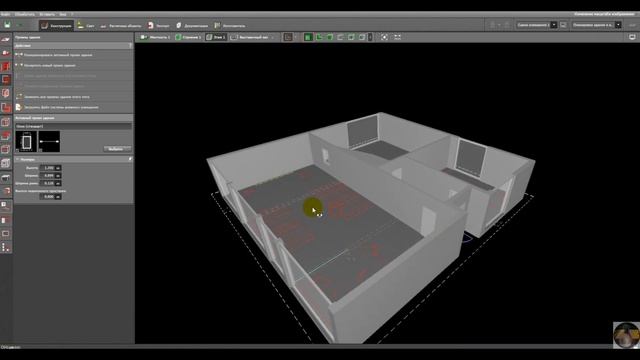Switch to the Свет mode tab
The image size is (640, 360).
[86, 26]
